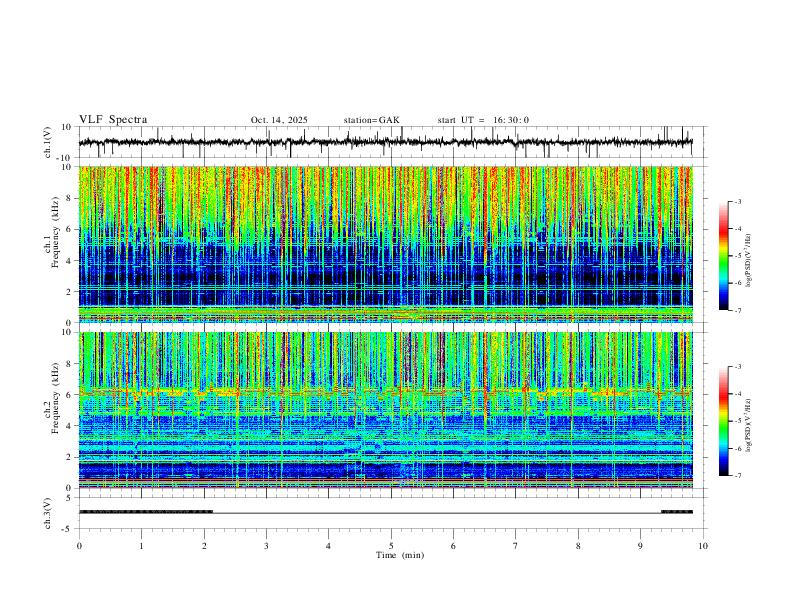Click time axis tick label "5"

pyautogui.click(x=391, y=546)
